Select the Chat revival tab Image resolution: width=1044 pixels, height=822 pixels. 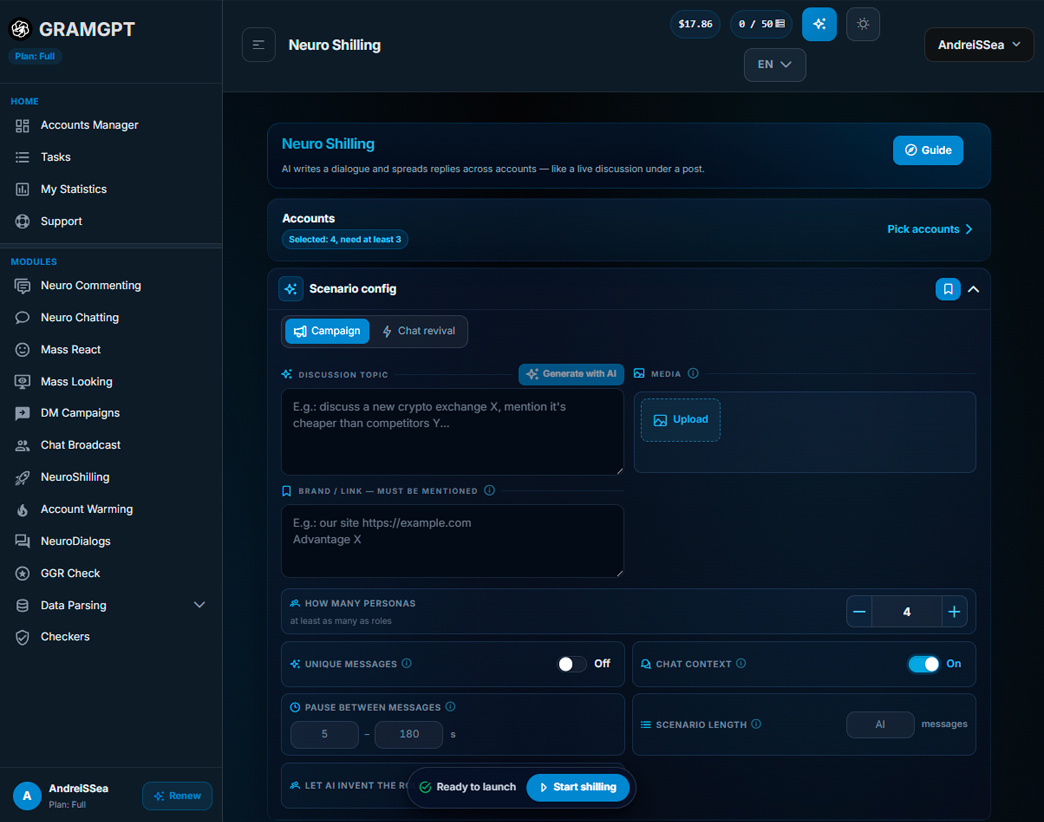[419, 331]
